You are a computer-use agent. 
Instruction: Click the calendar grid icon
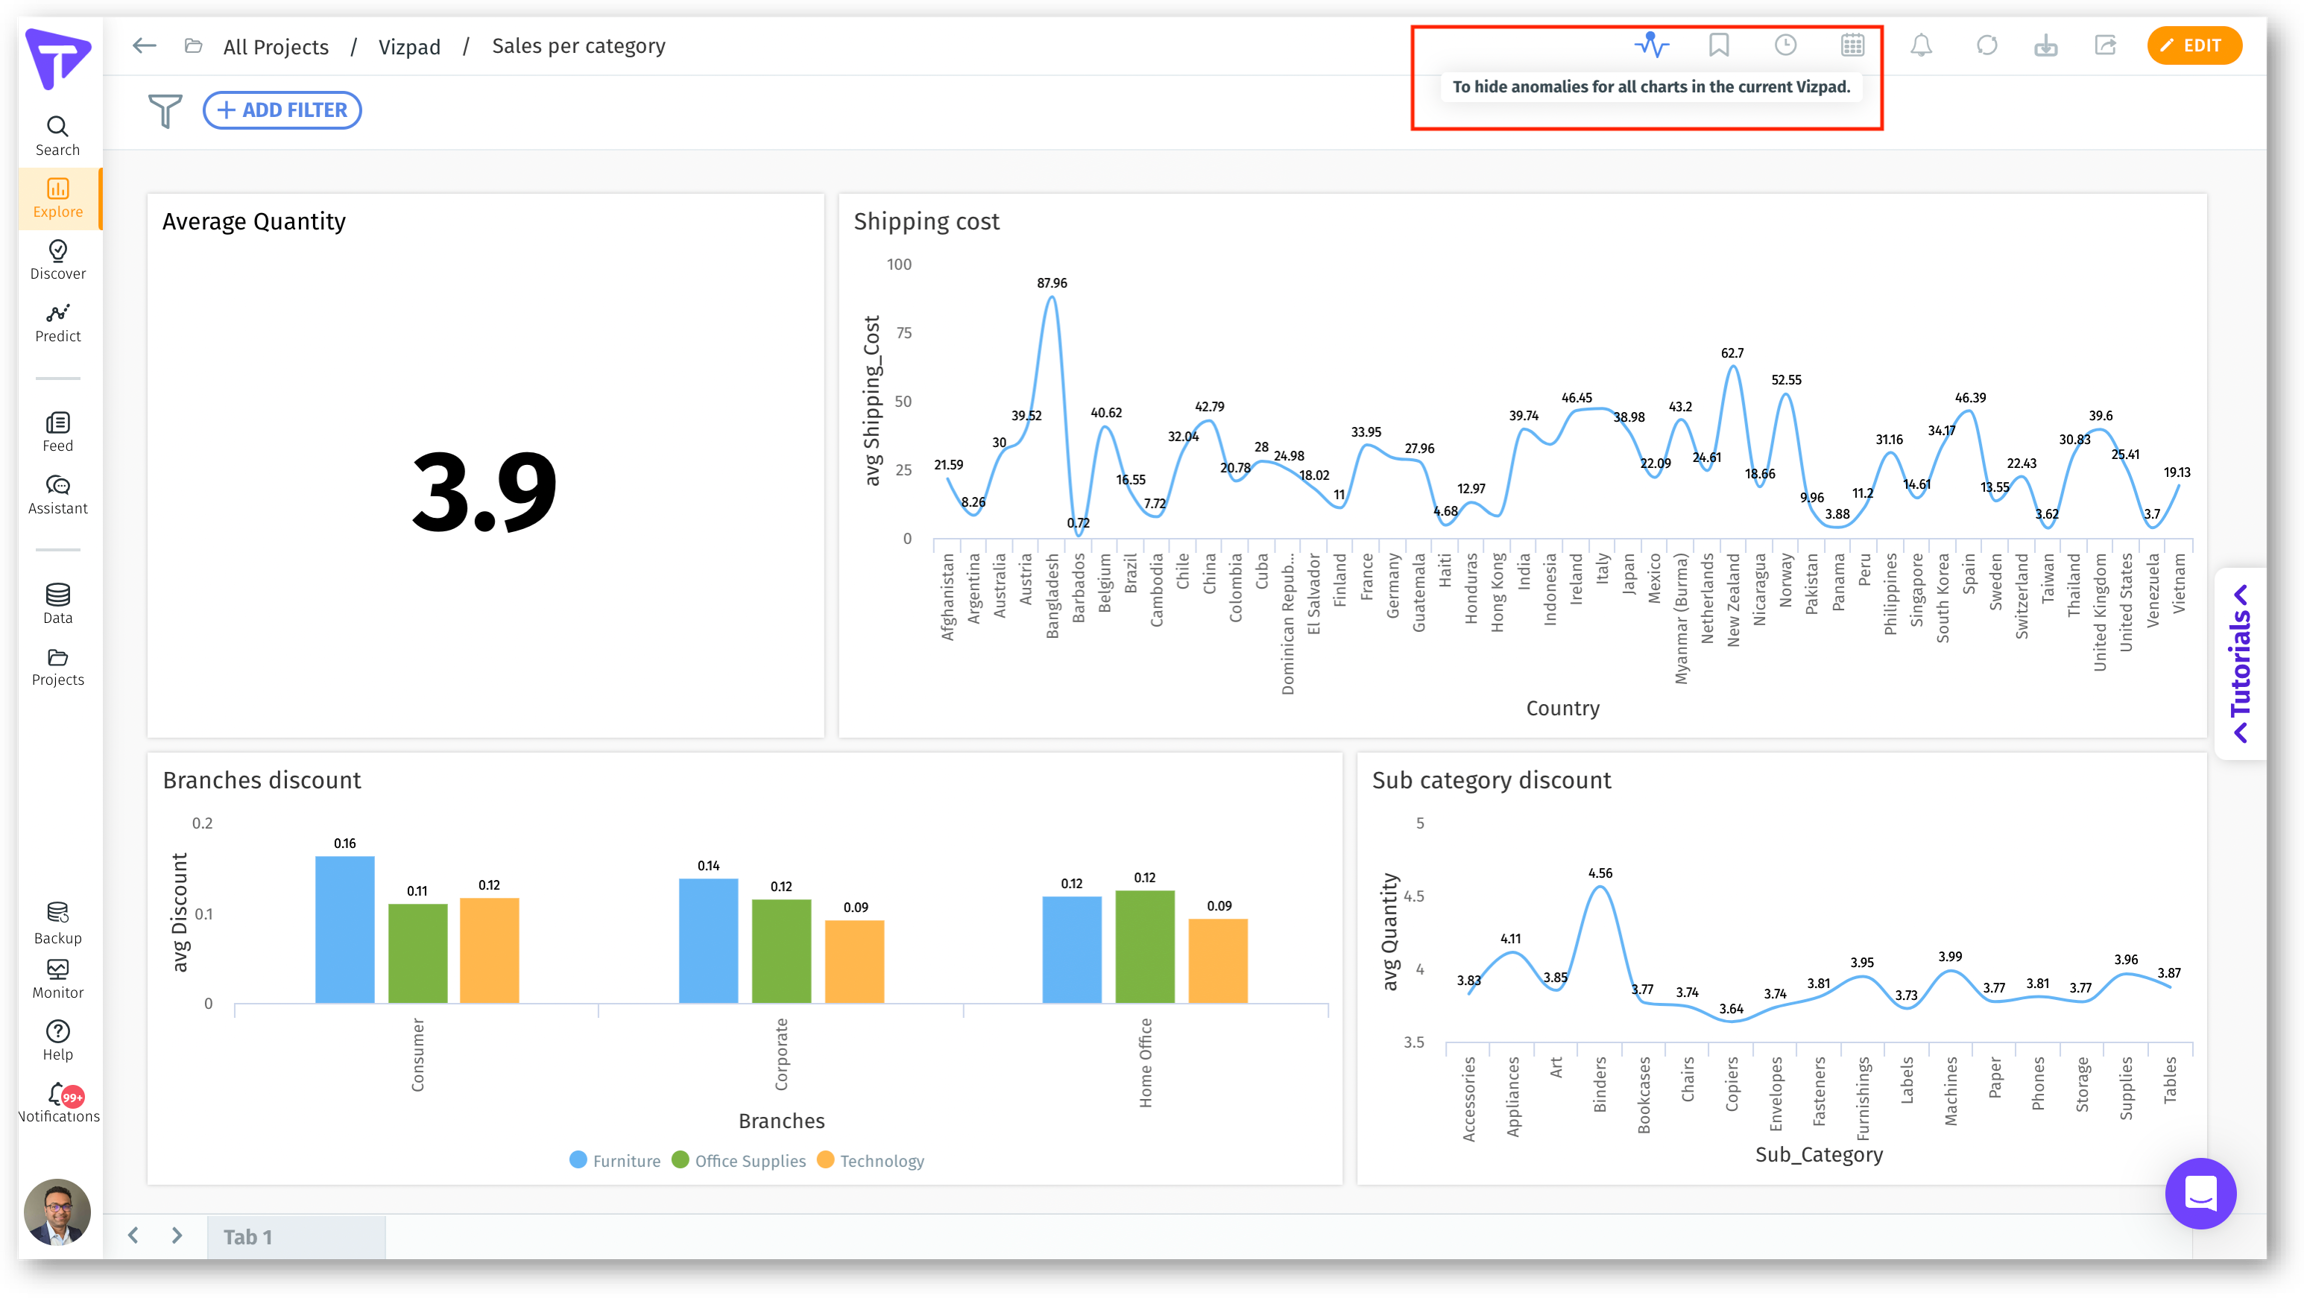[1852, 45]
